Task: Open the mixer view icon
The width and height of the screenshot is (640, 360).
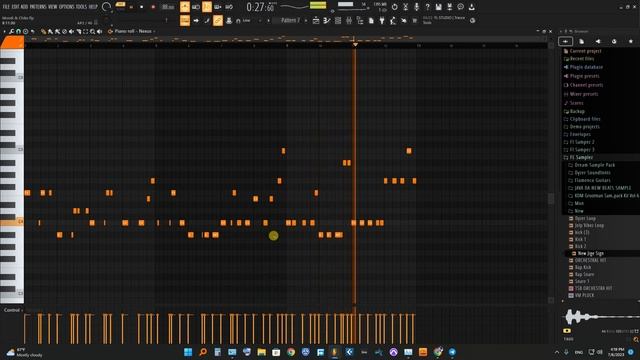Action: [x=349, y=20]
